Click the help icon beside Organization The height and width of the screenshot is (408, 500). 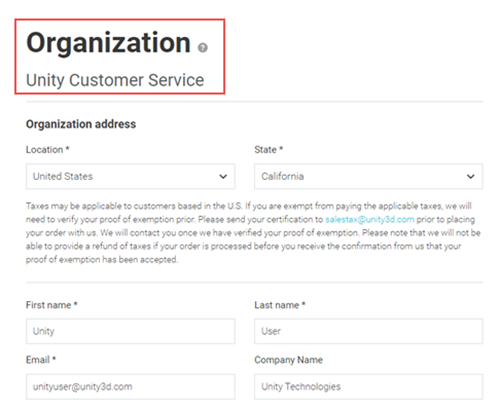click(203, 48)
